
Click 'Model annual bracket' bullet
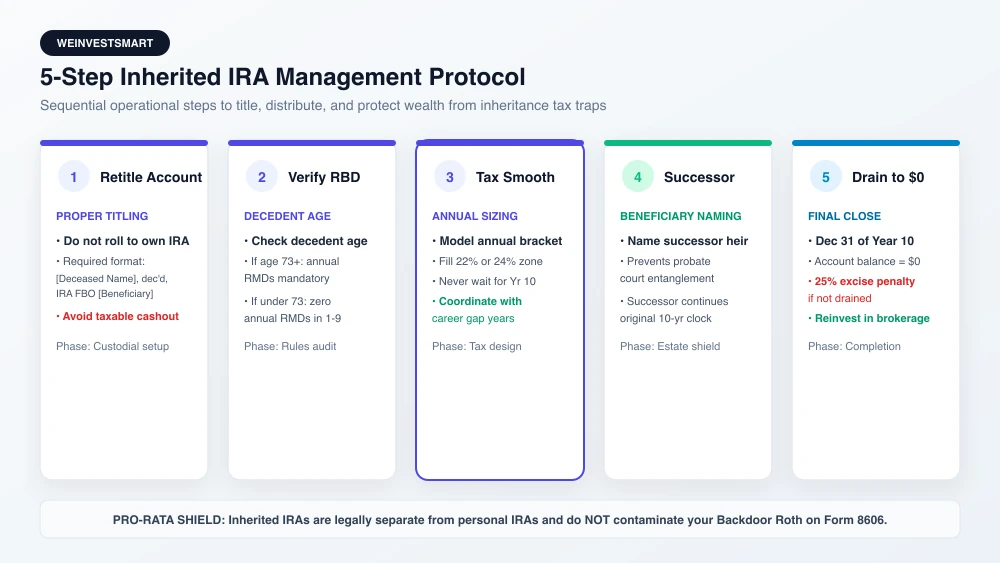point(497,241)
